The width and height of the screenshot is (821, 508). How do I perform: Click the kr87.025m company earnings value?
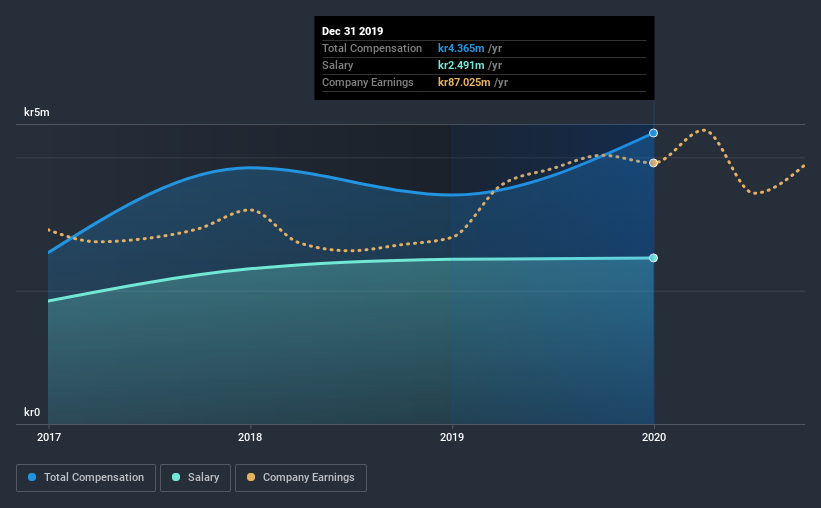click(x=464, y=82)
